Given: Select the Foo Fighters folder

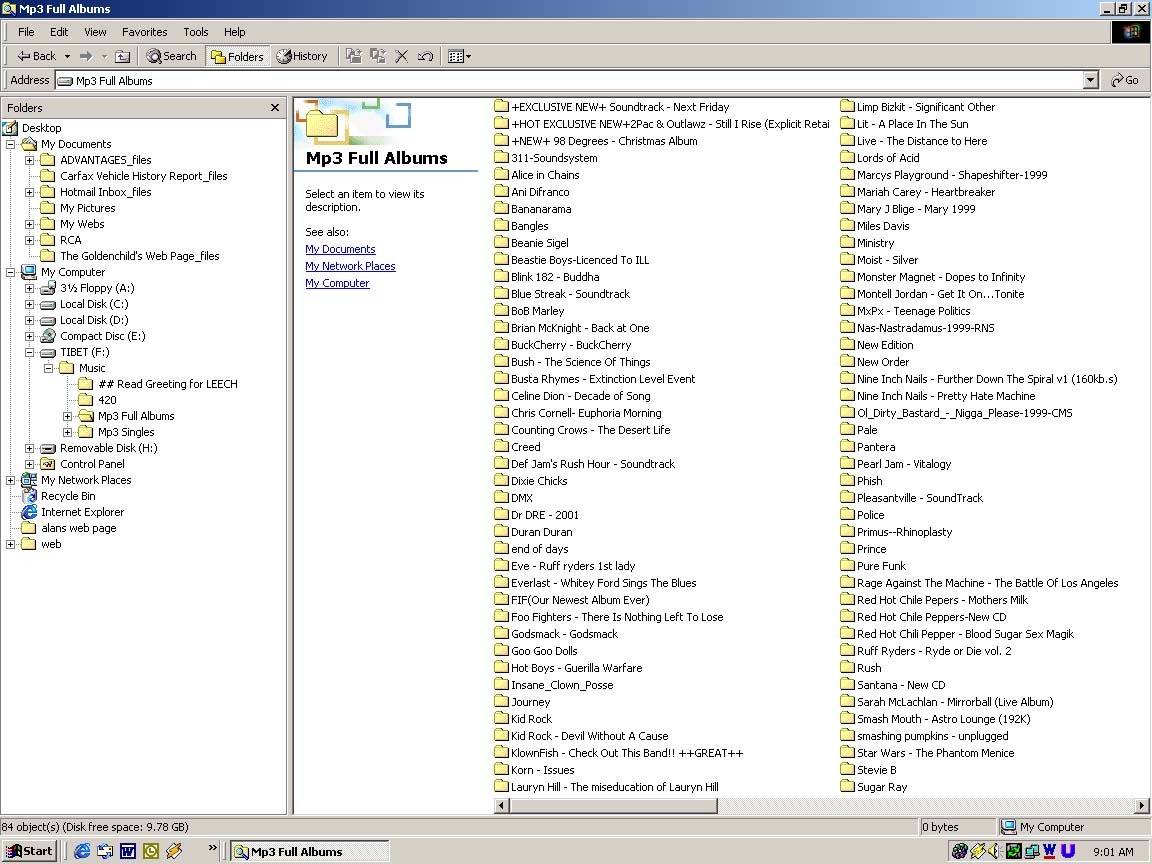Looking at the screenshot, I should click(617, 617).
